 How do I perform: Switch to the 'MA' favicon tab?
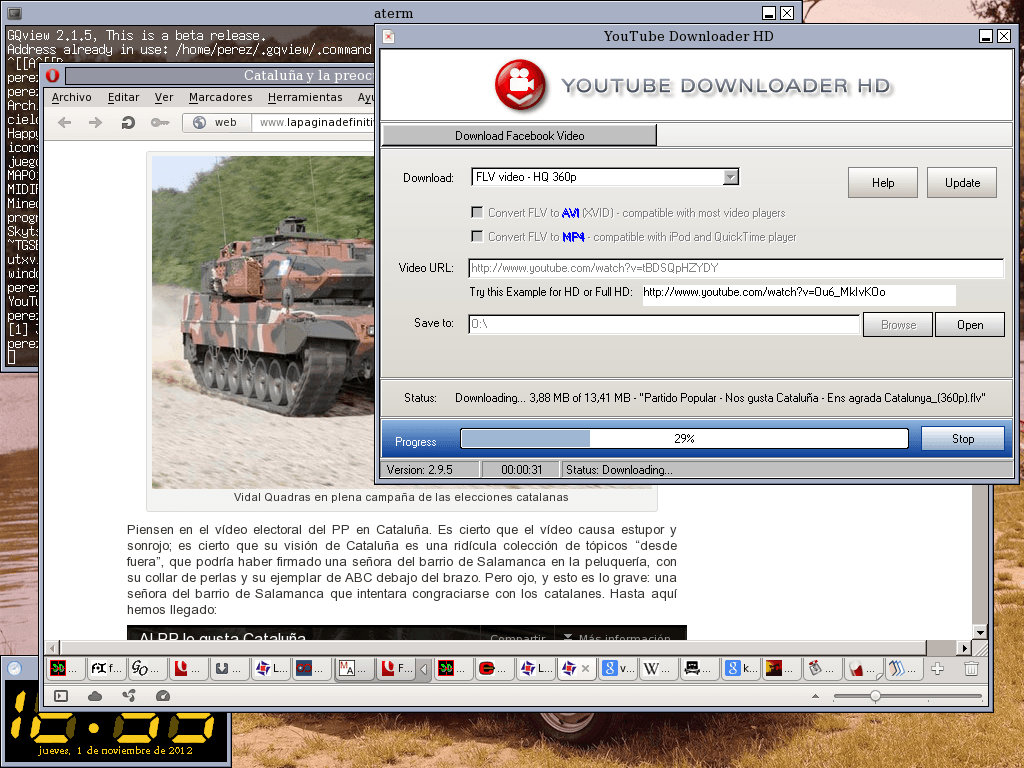353,669
